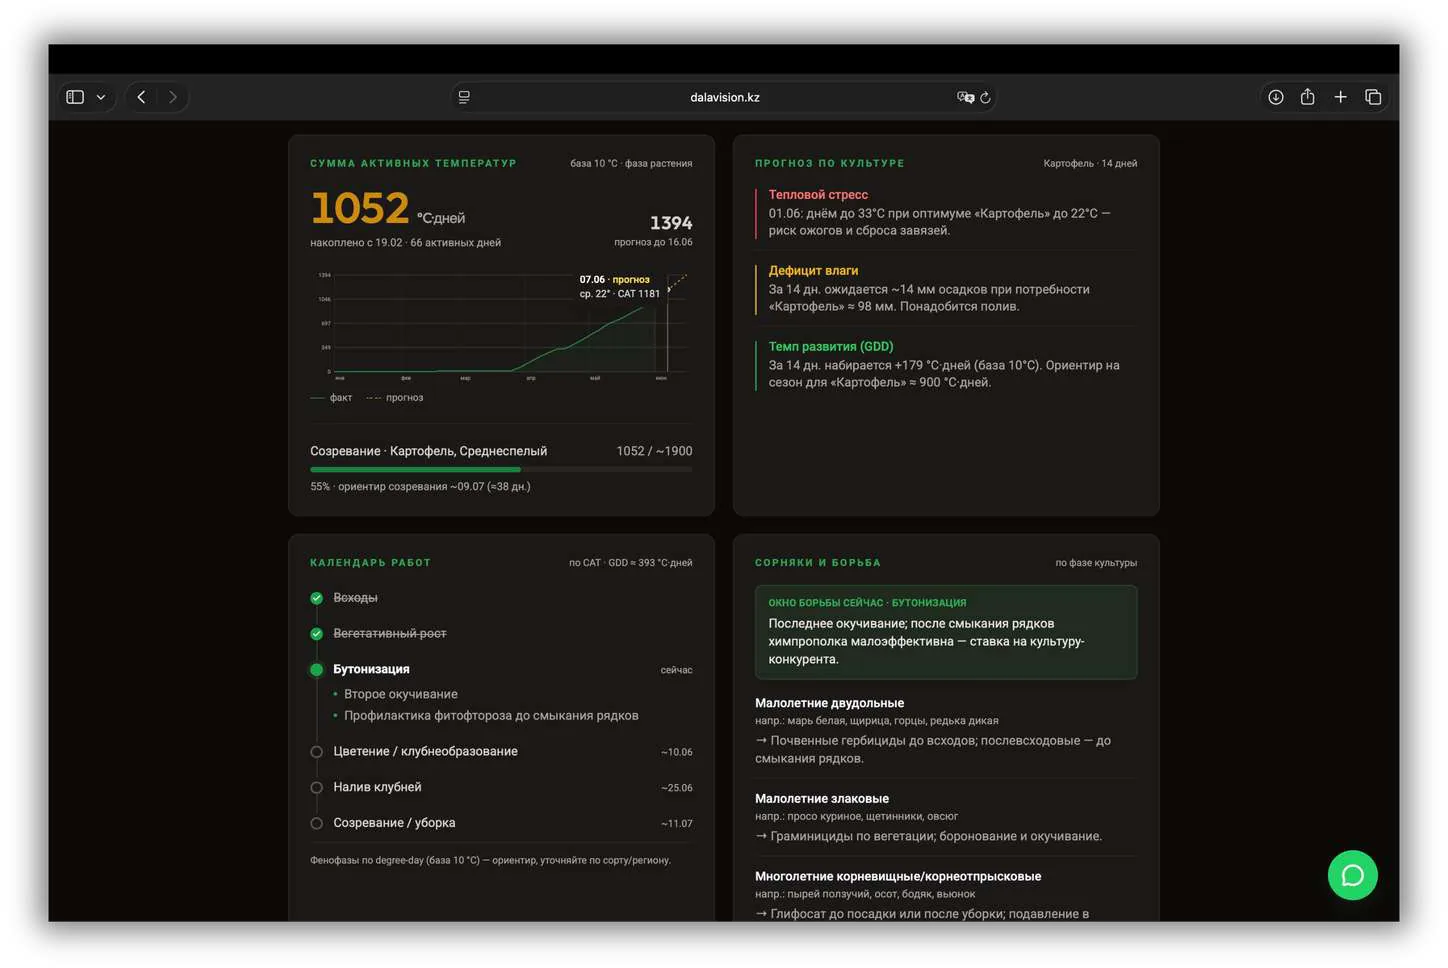Go forward with the browser forward arrow
1448x968 pixels.
[x=173, y=97]
